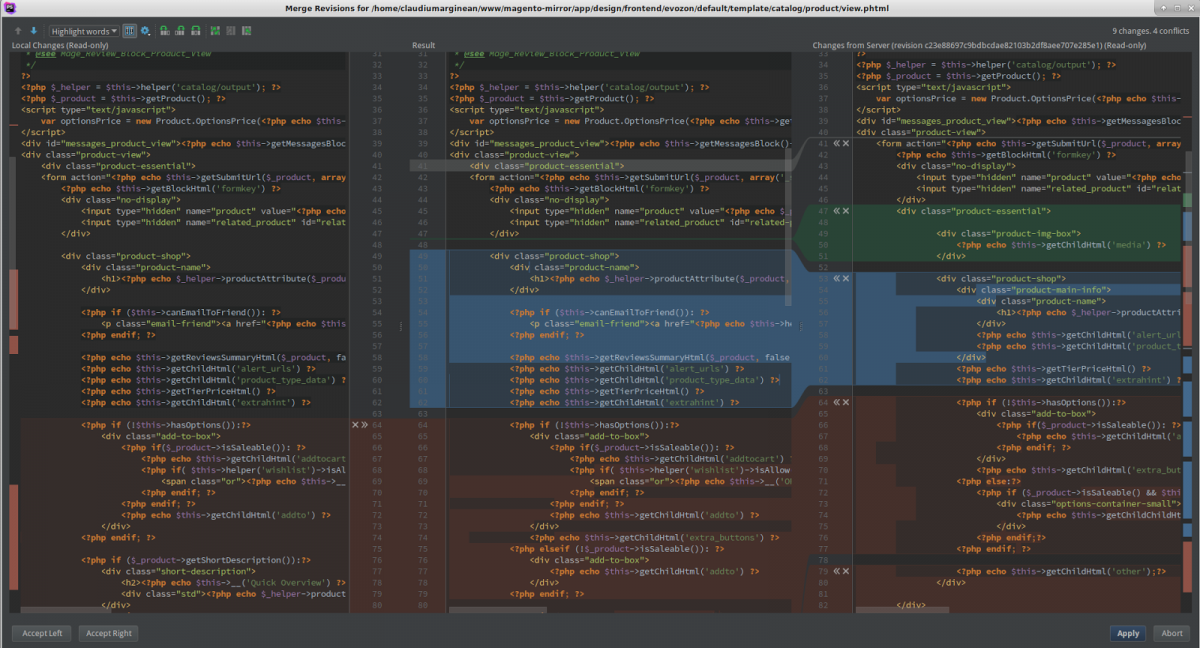Click 'product-essential' div line in Result pane

(x=549, y=166)
